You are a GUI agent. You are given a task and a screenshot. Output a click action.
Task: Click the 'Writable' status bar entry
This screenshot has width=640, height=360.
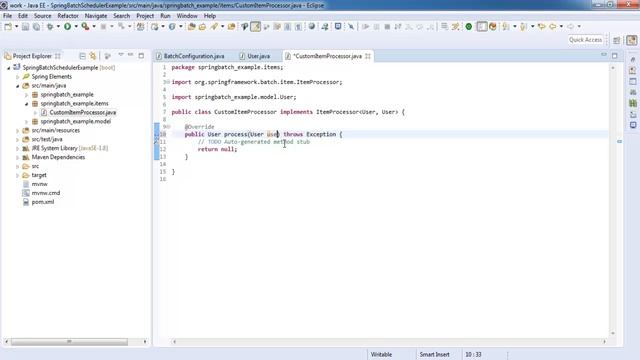coord(381,354)
